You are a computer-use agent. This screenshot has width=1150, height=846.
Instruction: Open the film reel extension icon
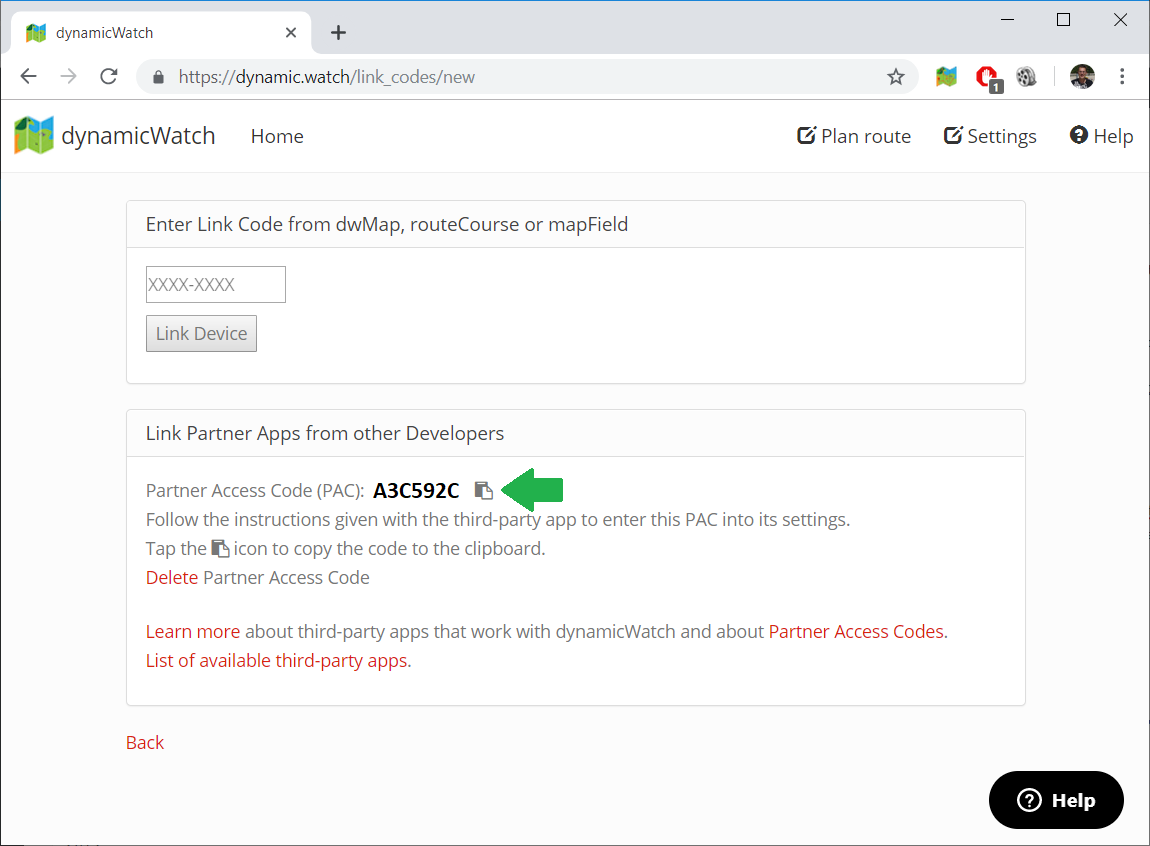(x=1026, y=77)
